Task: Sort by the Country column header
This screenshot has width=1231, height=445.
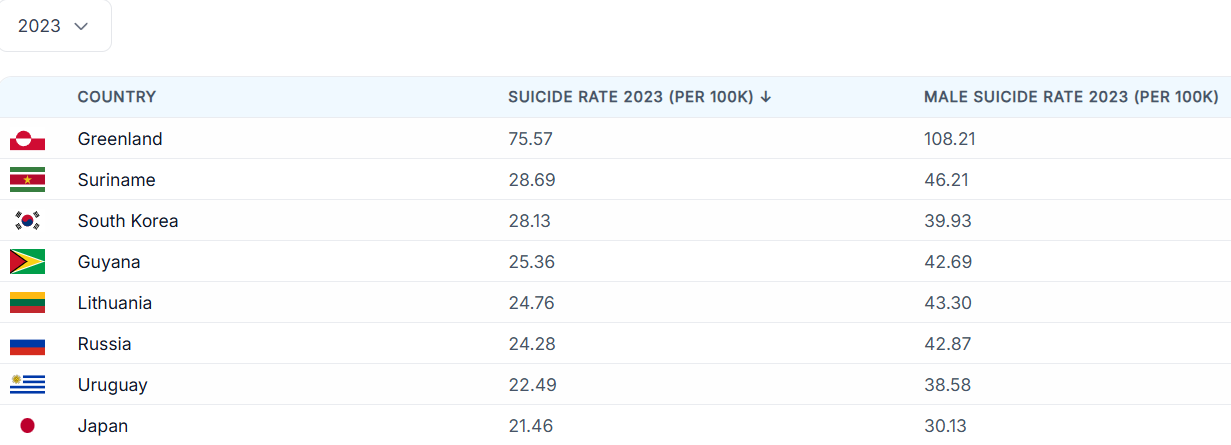Action: (117, 97)
